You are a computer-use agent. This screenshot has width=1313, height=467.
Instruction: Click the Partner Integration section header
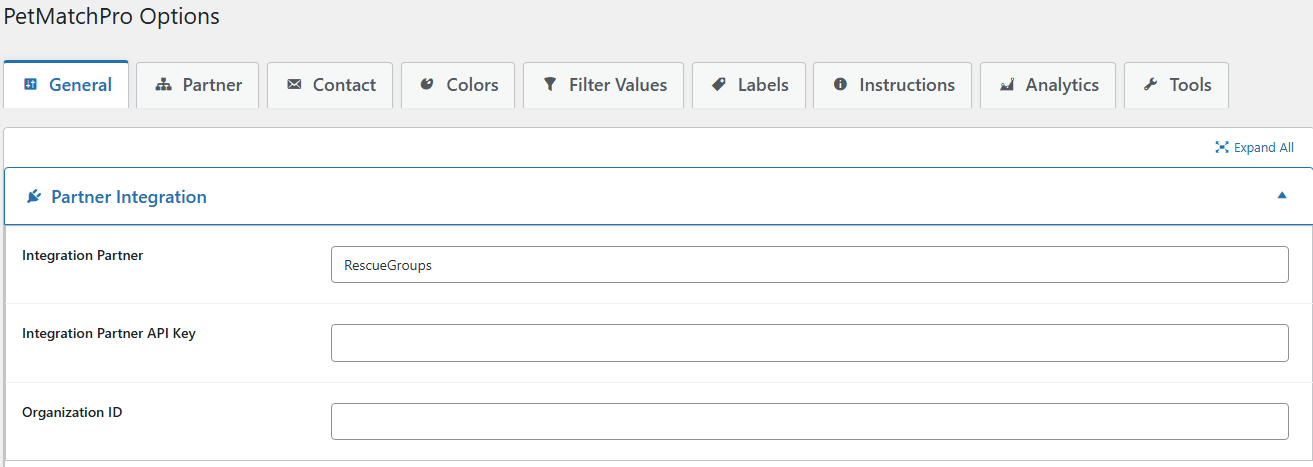[659, 197]
